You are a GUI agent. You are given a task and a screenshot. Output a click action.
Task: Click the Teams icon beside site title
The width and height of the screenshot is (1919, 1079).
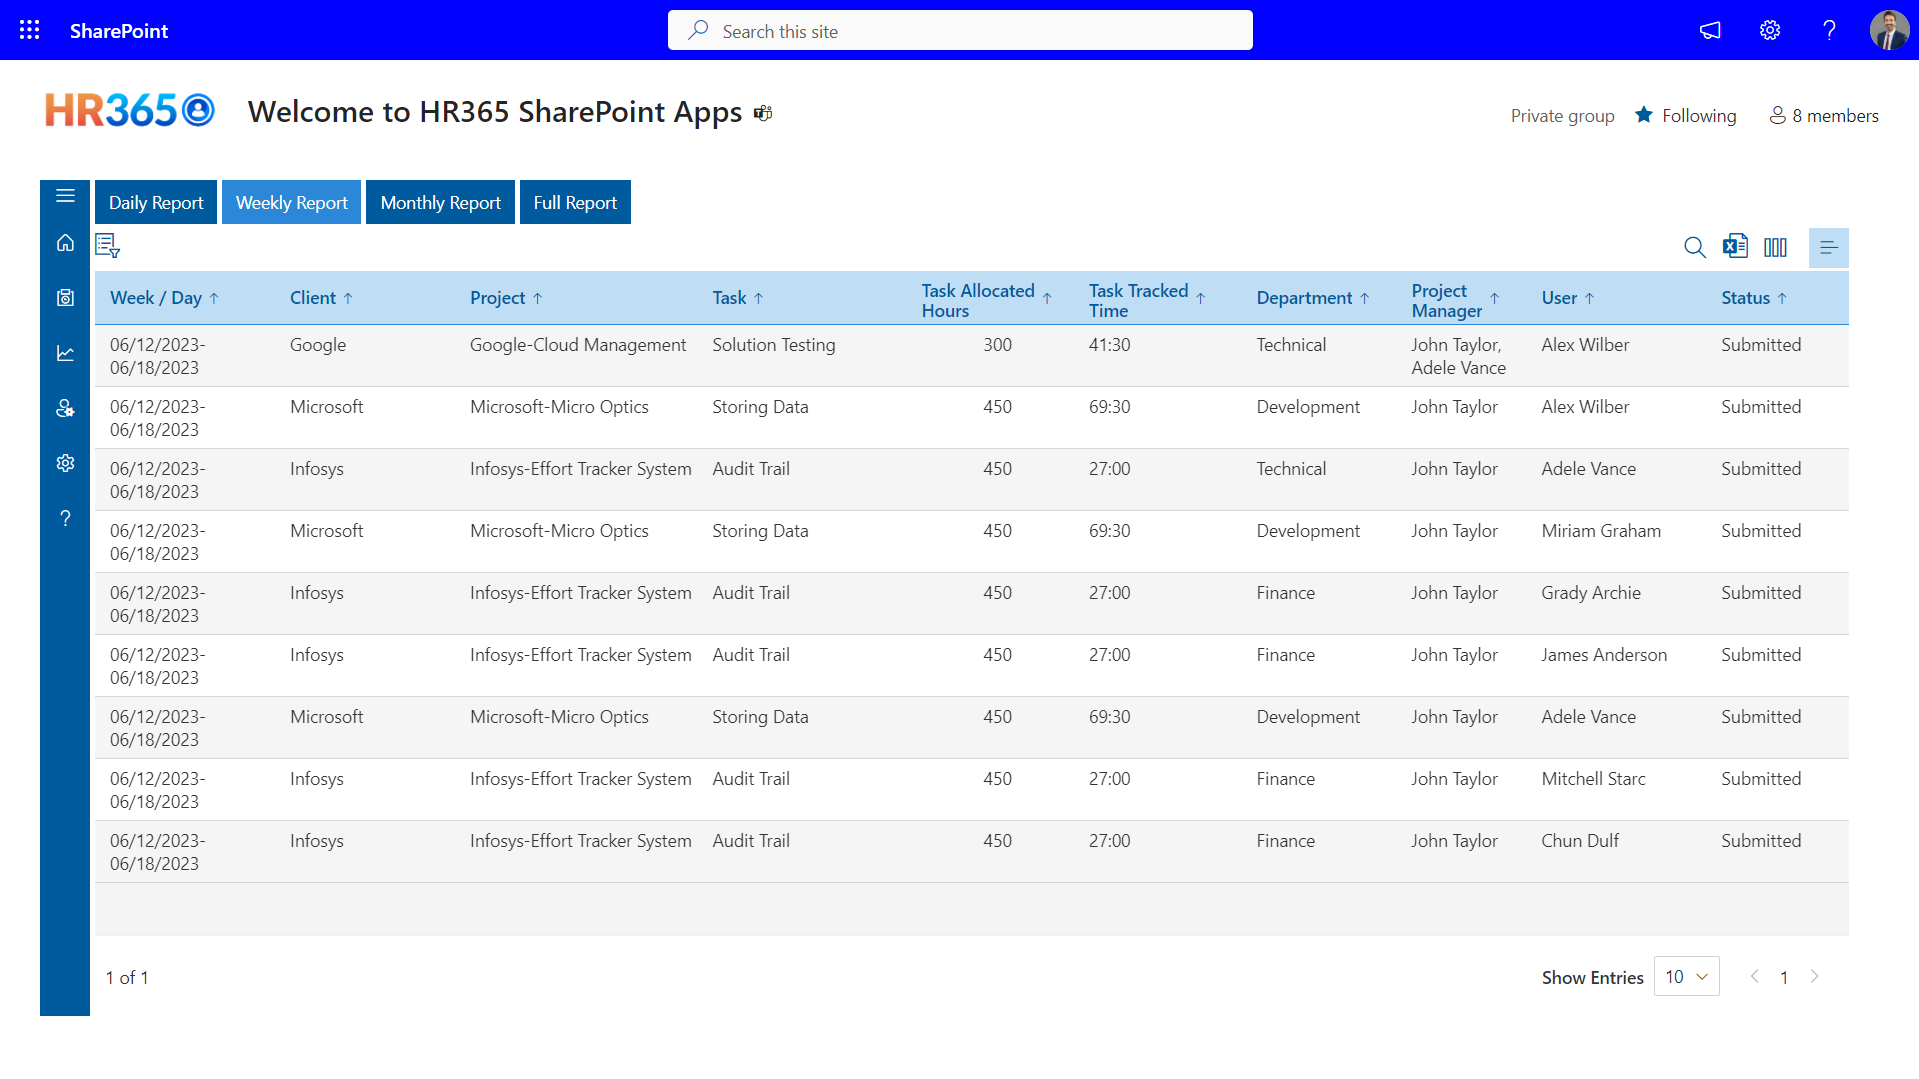tap(763, 113)
